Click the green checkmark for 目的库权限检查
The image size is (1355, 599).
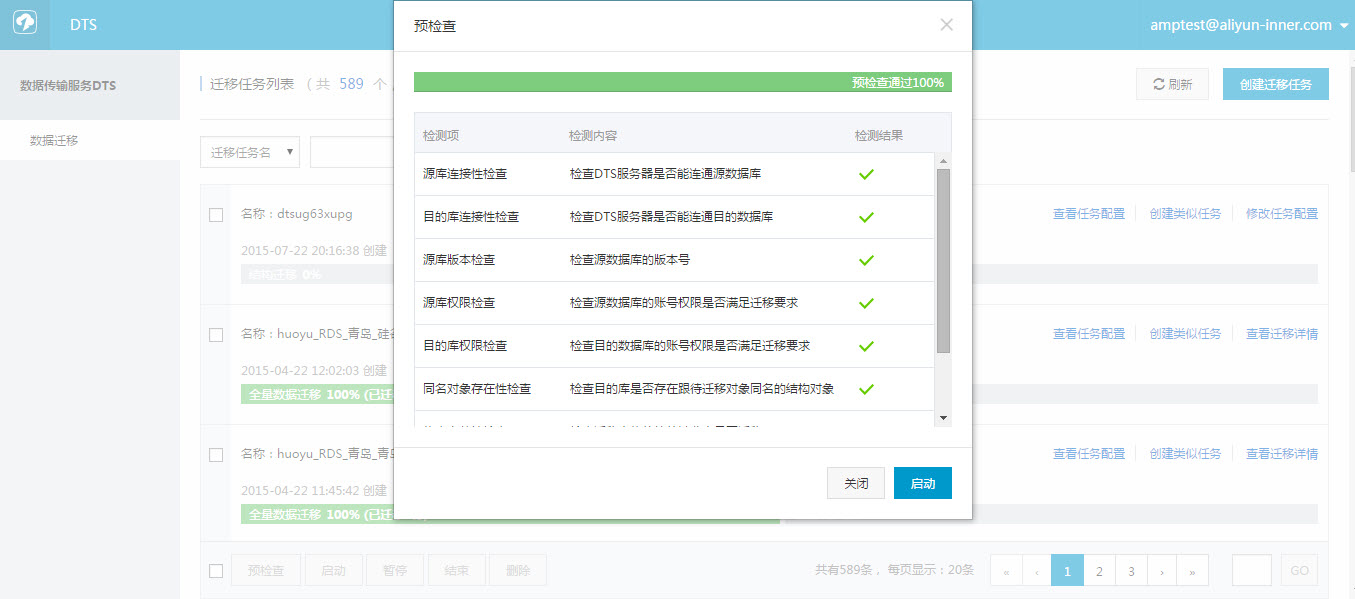click(866, 346)
